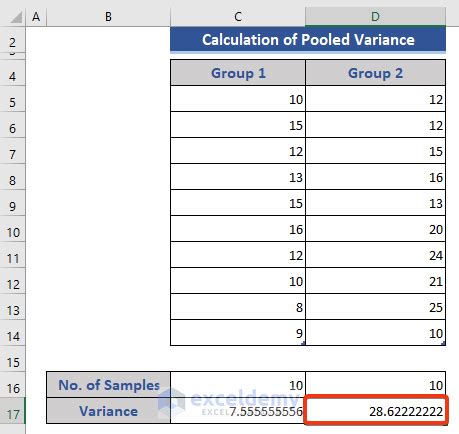Select column C header
The image size is (459, 434).
(238, 17)
